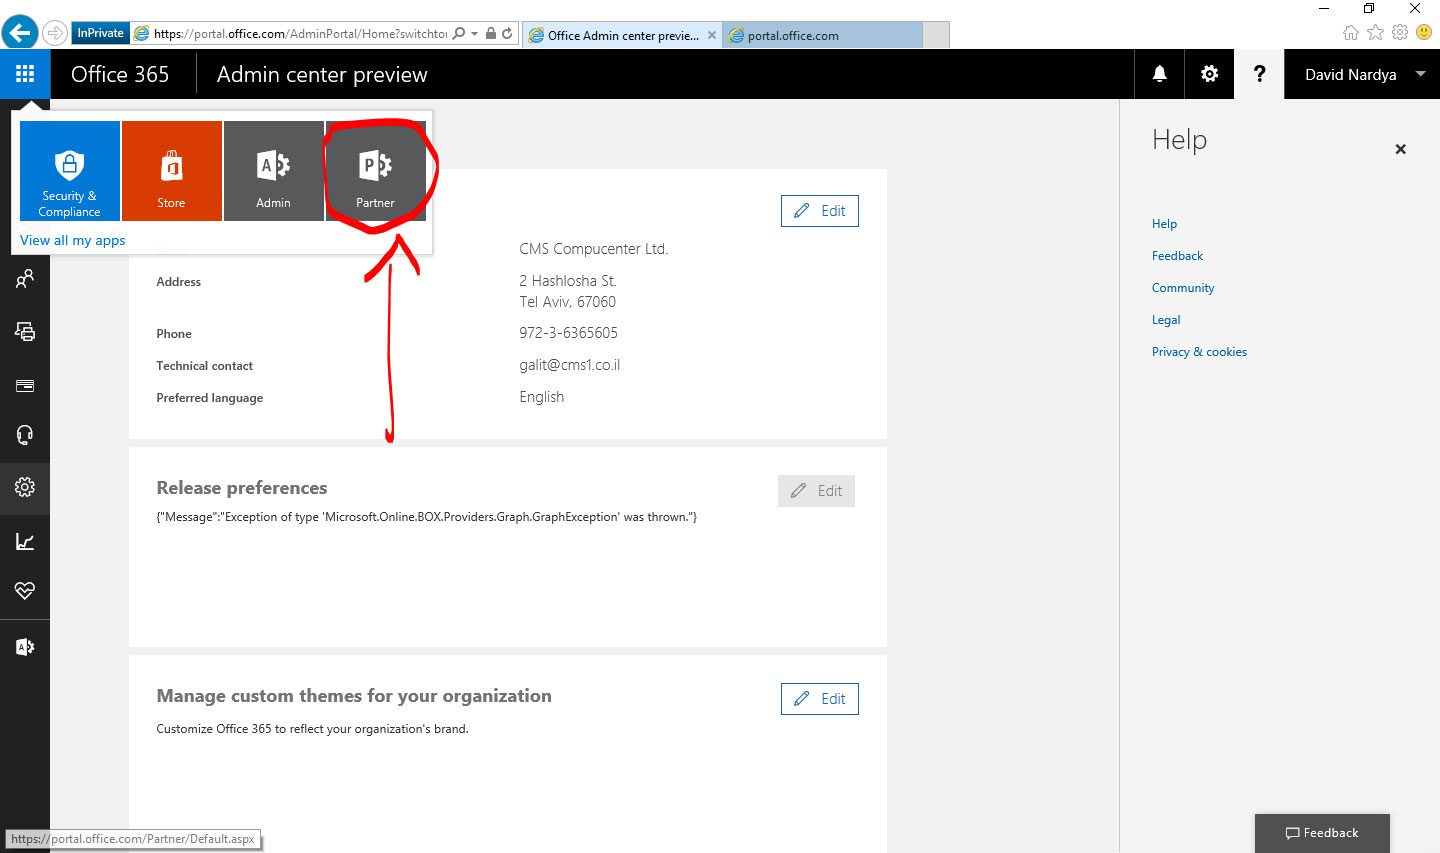The height and width of the screenshot is (853, 1440).
Task: Click the Tel Aviv, 67060 address line
Action: [x=568, y=302]
